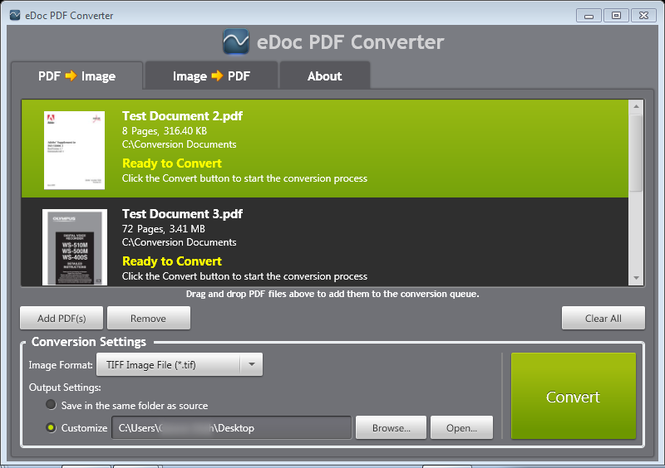Click the eDoc PDF Converter logo icon
665x468 pixels.
(236, 42)
